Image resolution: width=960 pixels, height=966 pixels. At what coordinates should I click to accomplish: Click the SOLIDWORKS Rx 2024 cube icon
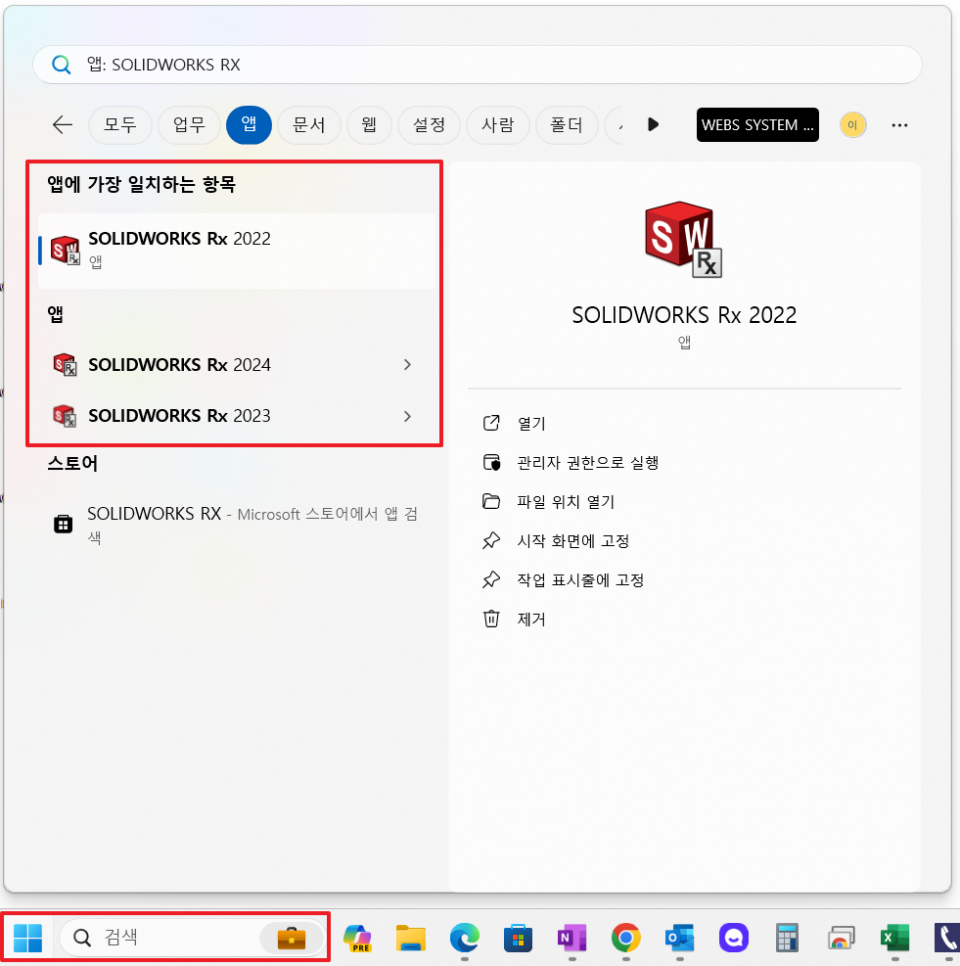[64, 365]
